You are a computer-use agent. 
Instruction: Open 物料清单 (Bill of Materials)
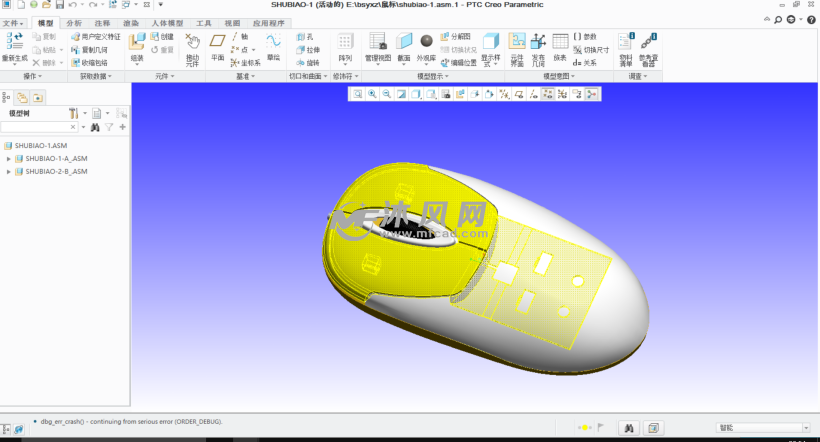(626, 50)
